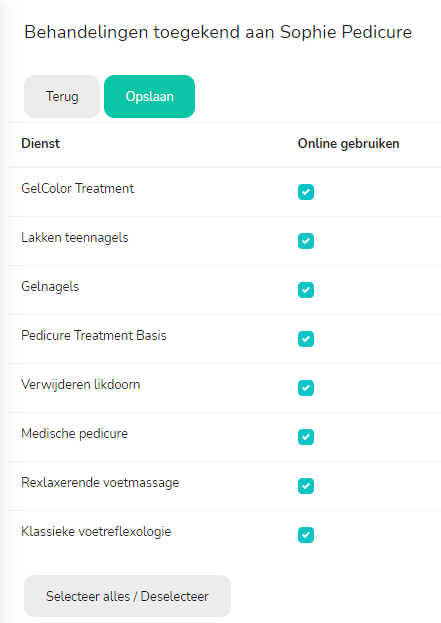This screenshot has height=623, width=441.
Task: Uncheck Verwijderen likdoorn online checkbox
Action: [x=306, y=388]
